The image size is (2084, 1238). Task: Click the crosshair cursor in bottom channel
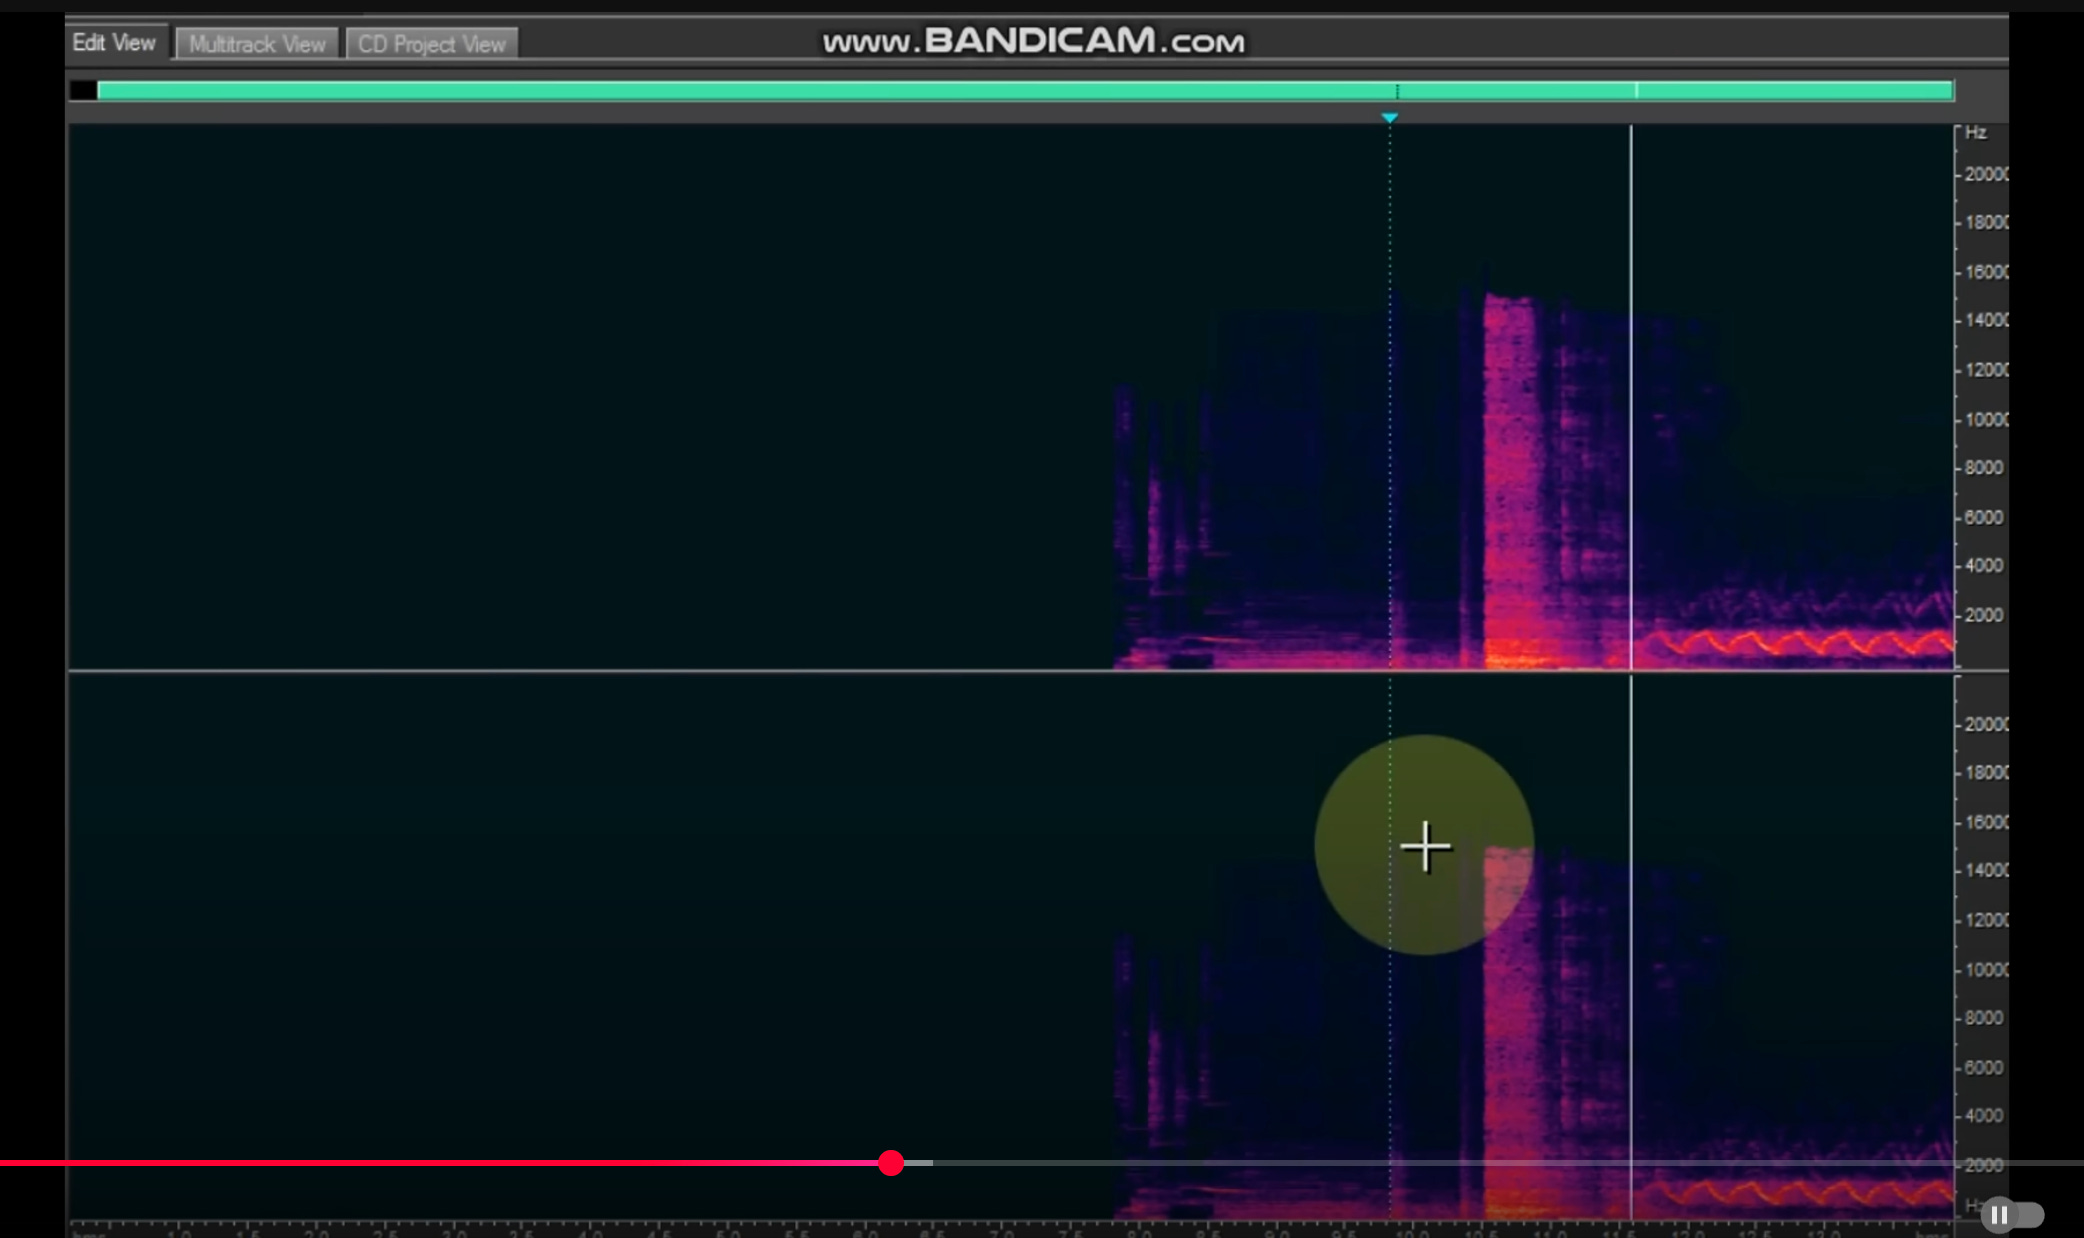pos(1425,847)
